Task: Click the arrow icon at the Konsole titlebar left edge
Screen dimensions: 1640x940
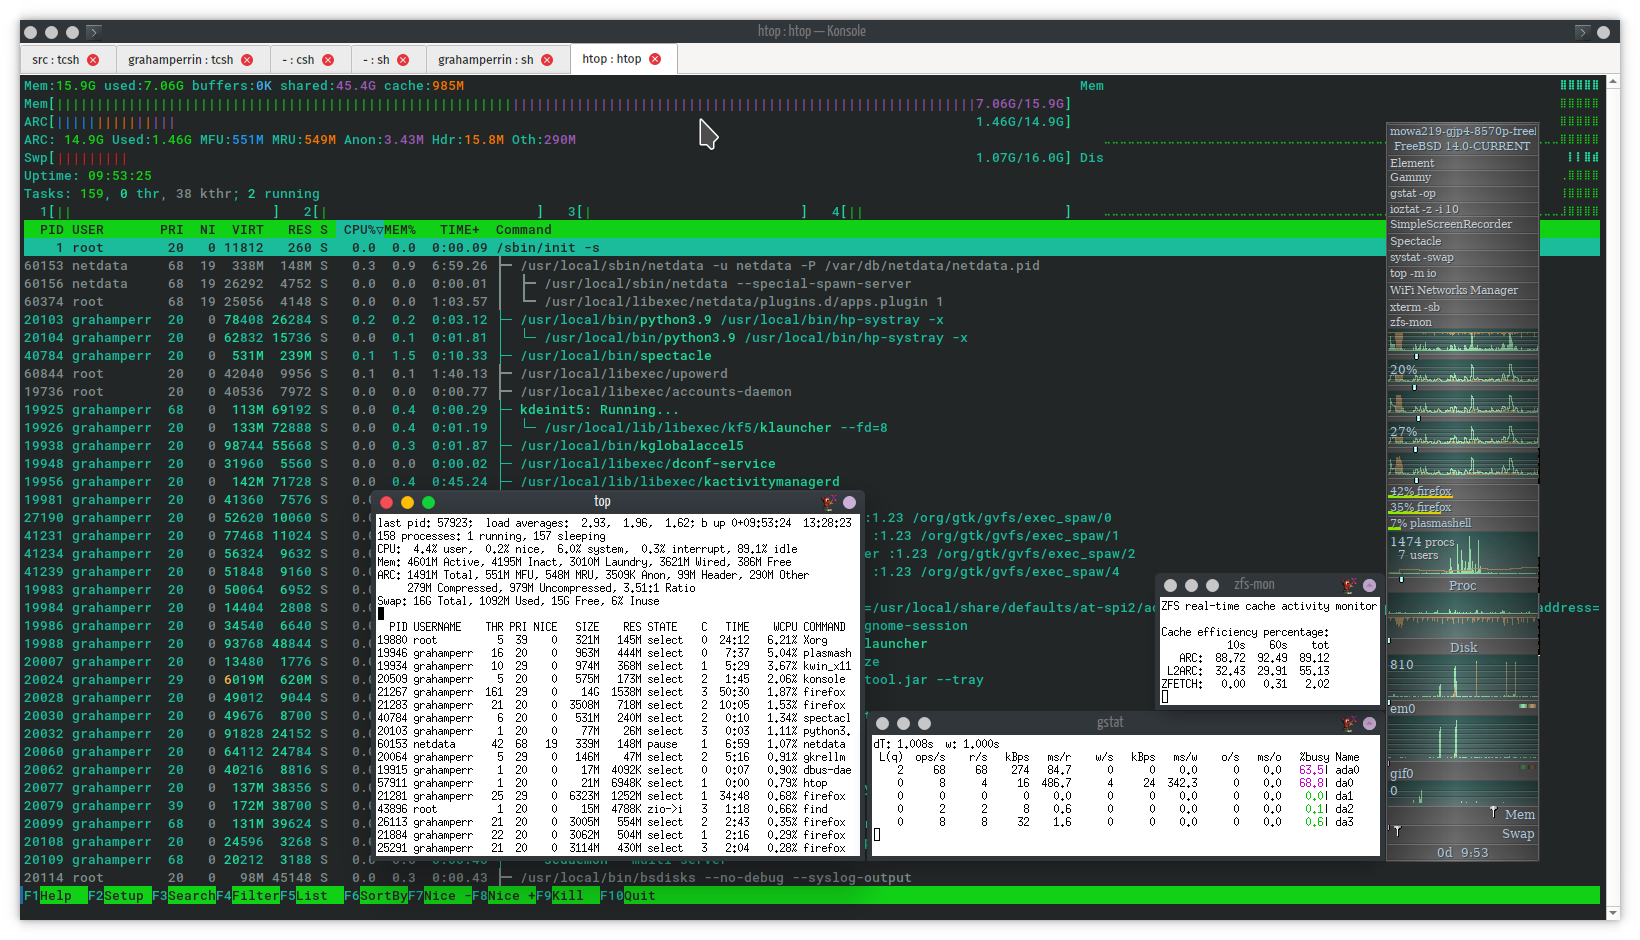Action: click(94, 31)
